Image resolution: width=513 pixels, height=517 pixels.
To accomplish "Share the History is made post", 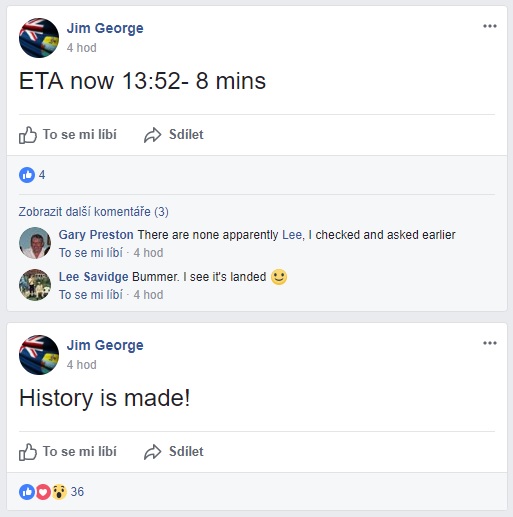I will pos(174,452).
